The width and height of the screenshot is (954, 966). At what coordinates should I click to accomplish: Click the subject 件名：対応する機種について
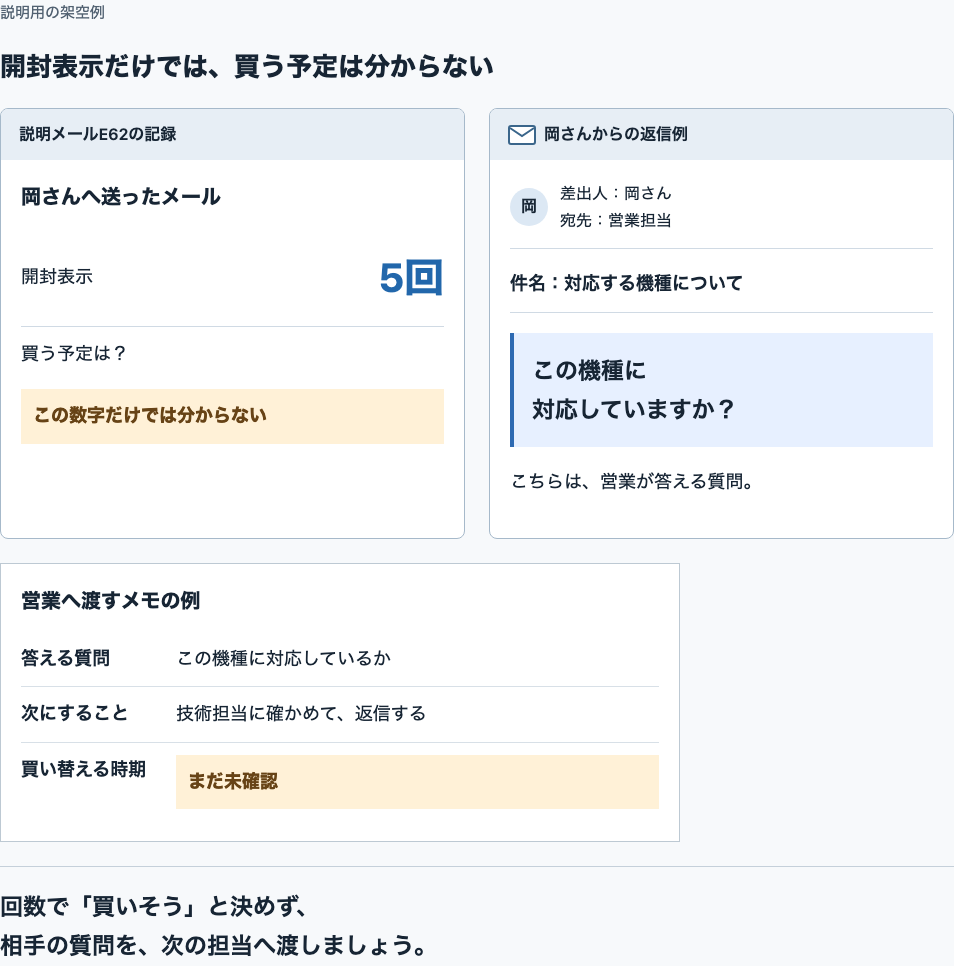click(626, 283)
